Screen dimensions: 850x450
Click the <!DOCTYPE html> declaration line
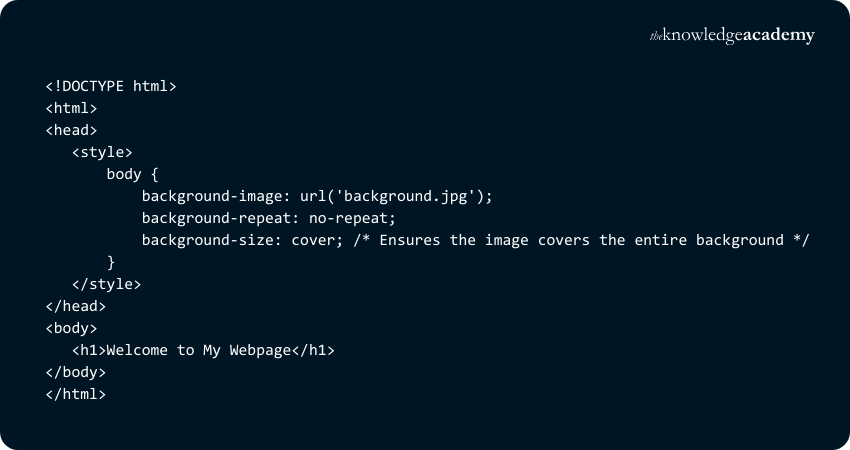(110, 86)
